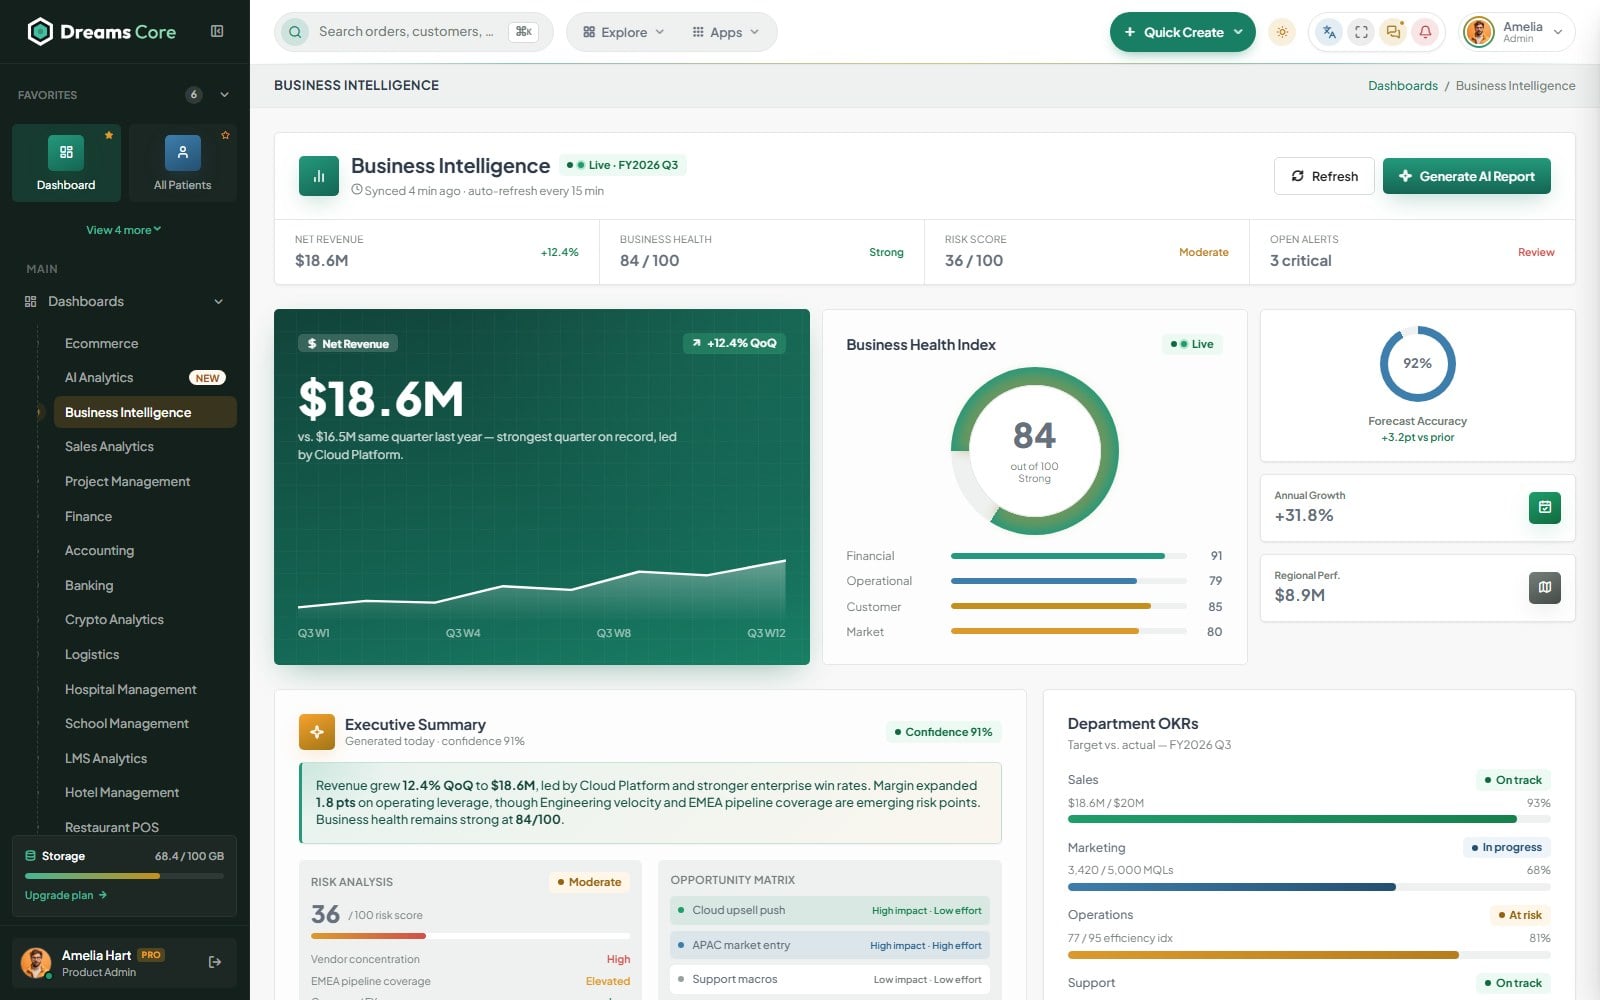Screen dimensions: 1600x1000
Task: Open the Amelia Admin profile menu
Action: 1517,32
